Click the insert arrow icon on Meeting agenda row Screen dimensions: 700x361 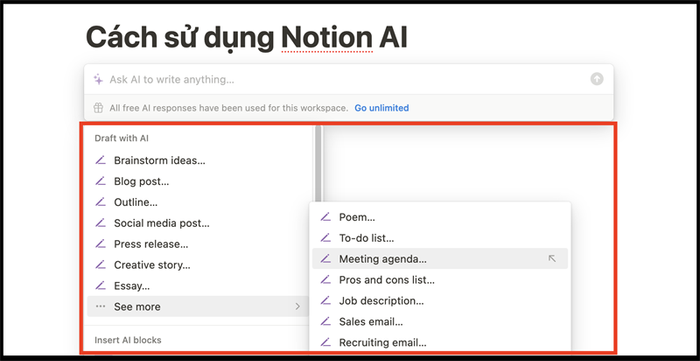click(x=552, y=258)
